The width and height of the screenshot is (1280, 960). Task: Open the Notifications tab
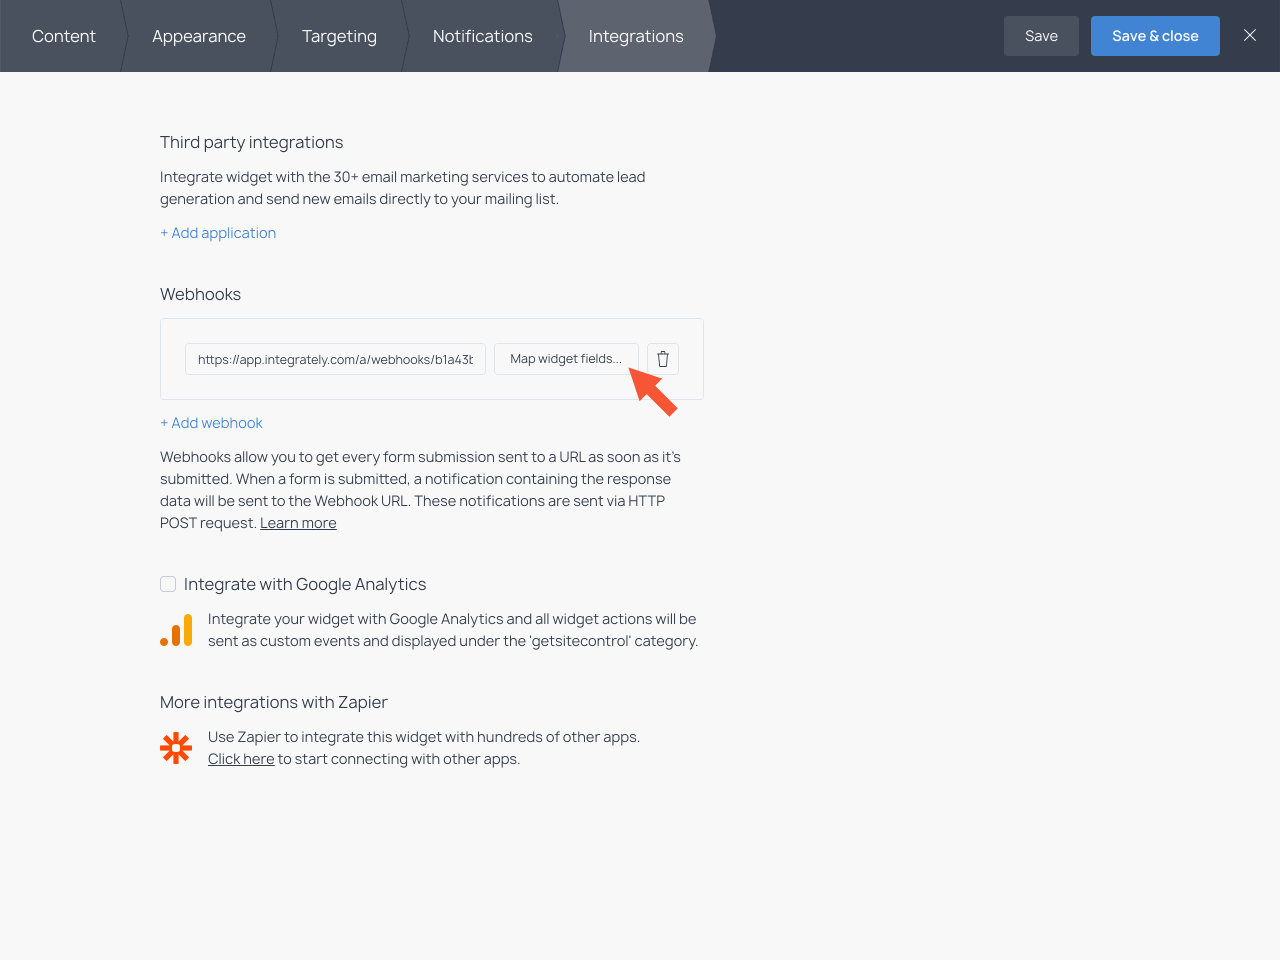(482, 36)
